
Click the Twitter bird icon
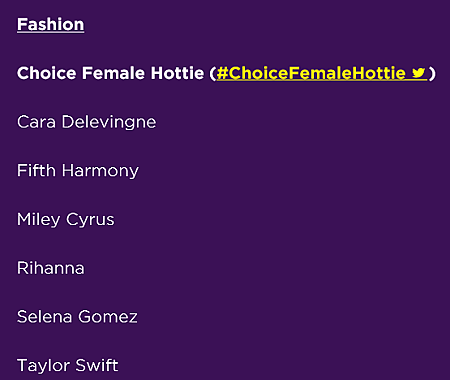(418, 73)
